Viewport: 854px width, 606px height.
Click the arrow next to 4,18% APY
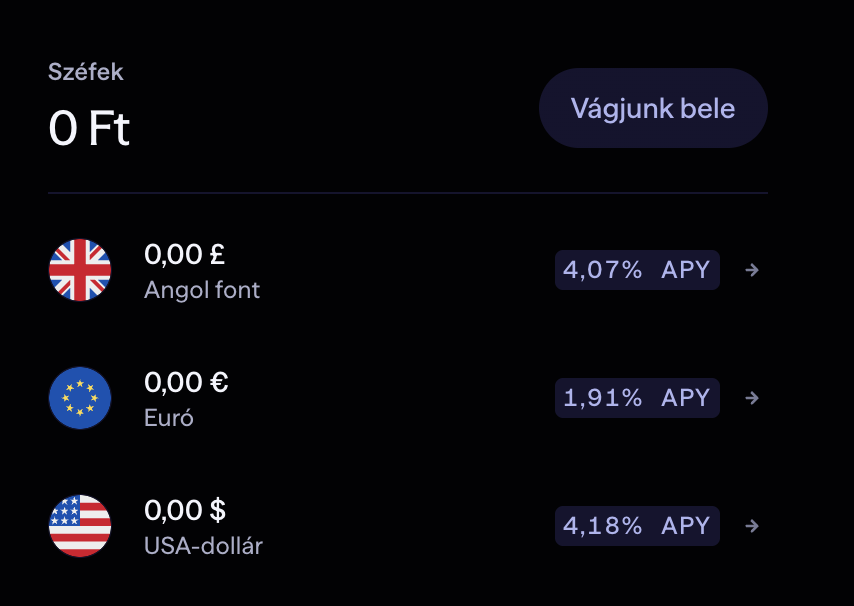coord(753,526)
